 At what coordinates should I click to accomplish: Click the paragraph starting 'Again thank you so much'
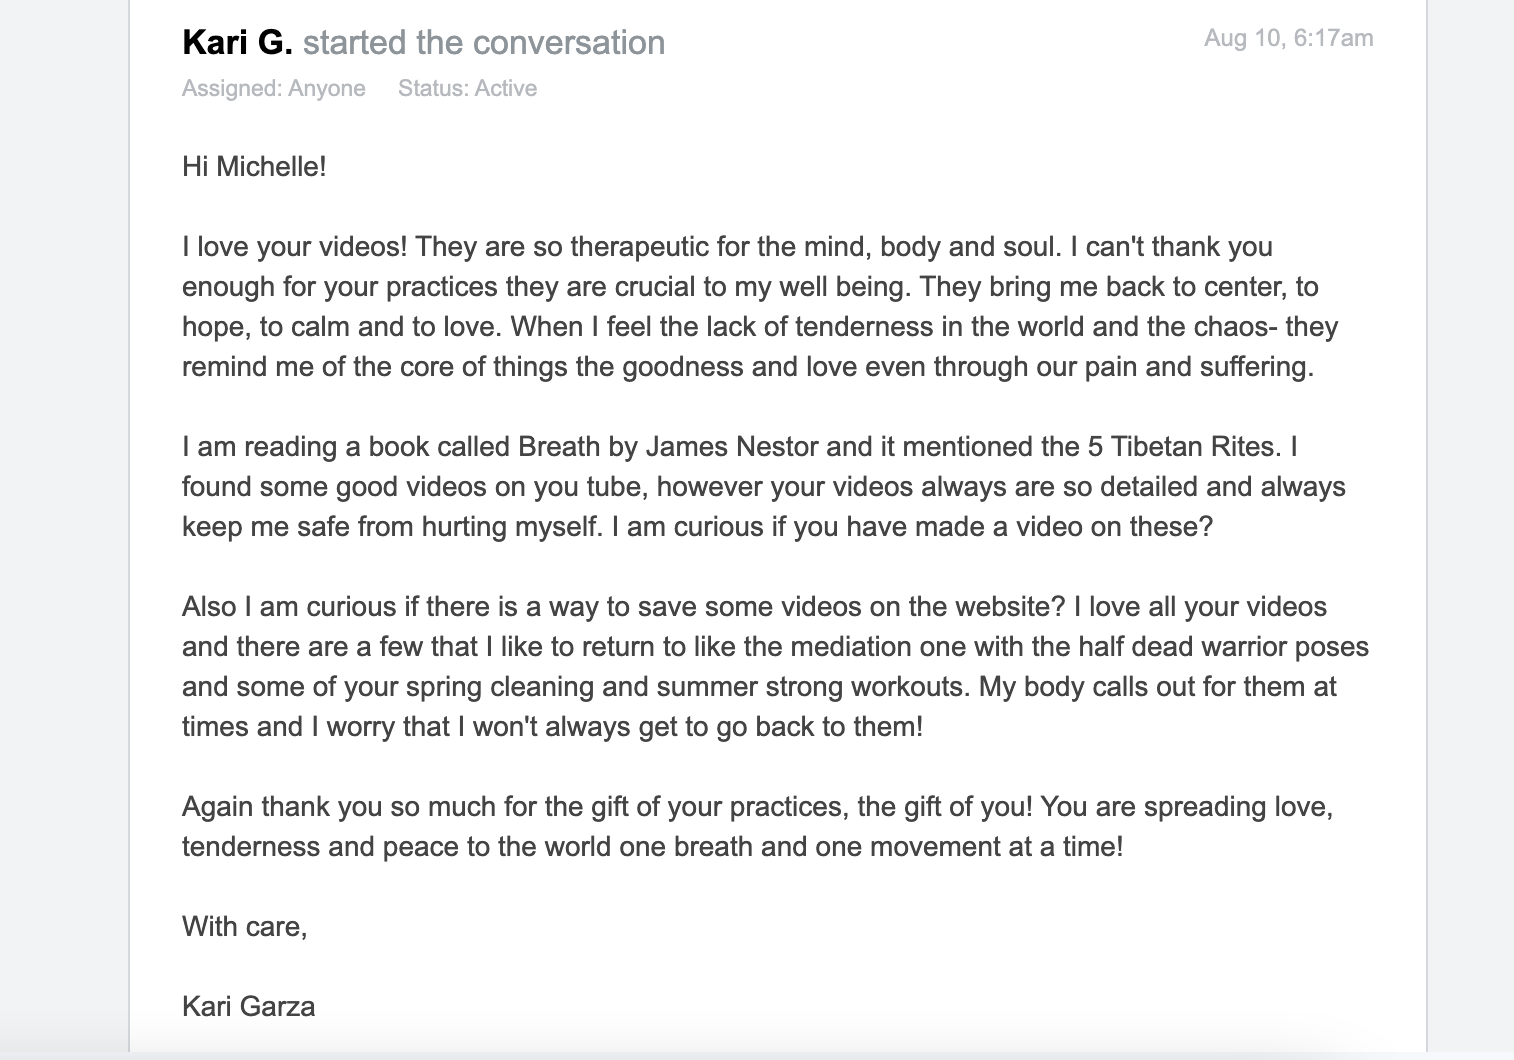pyautogui.click(x=757, y=826)
